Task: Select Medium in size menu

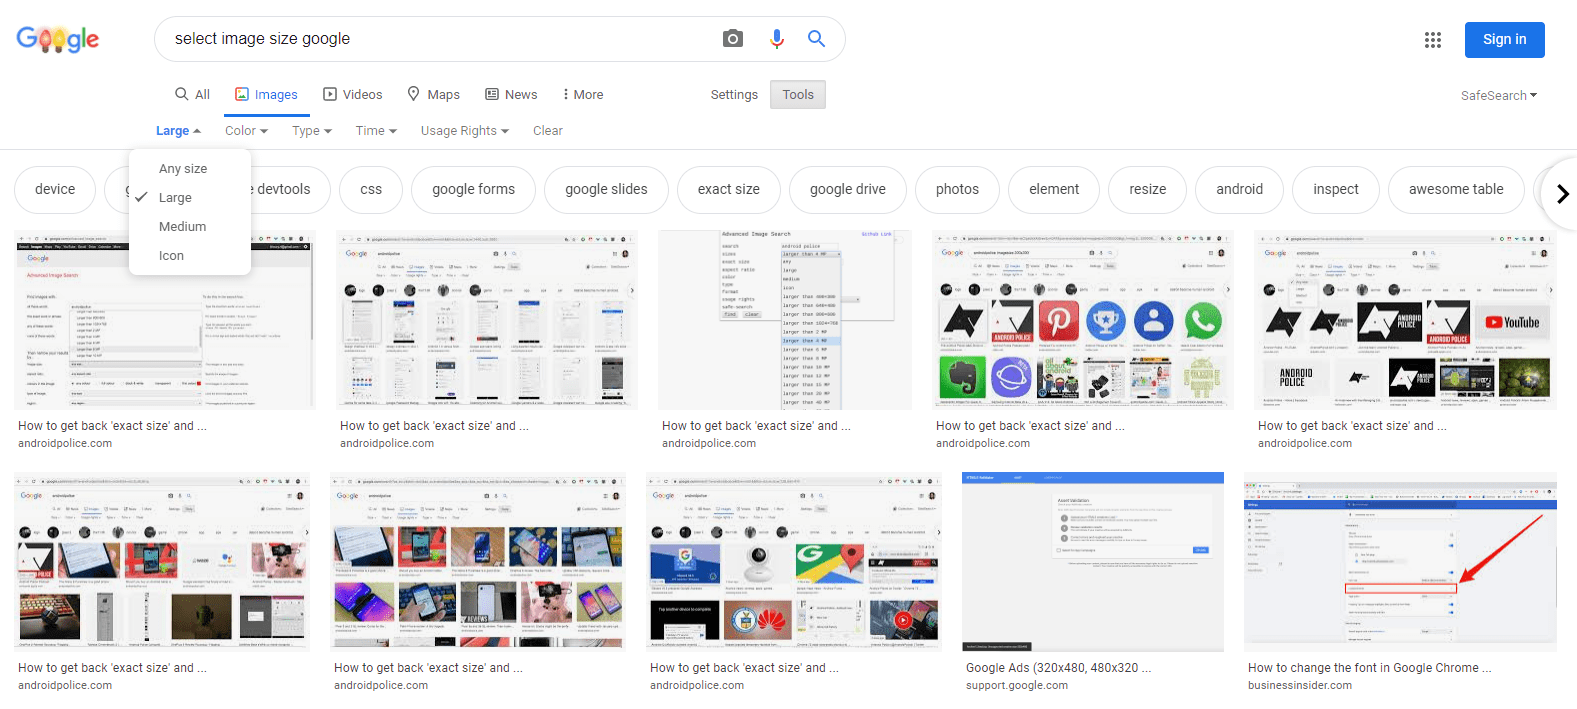Action: click(x=190, y=226)
